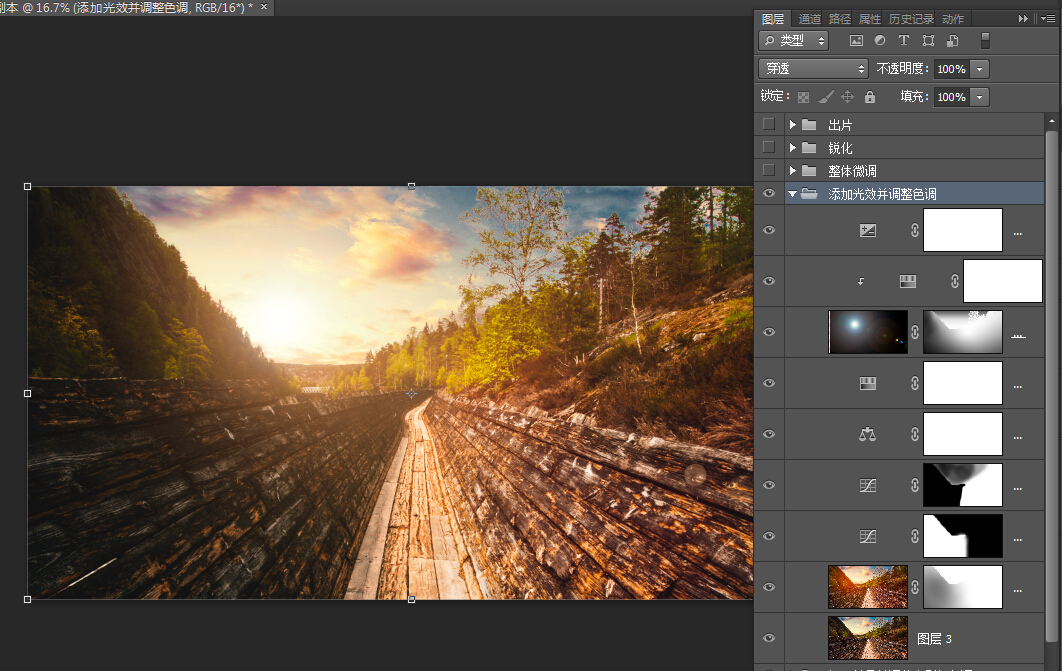
Task: Close the document tab with ×
Action: (264, 7)
